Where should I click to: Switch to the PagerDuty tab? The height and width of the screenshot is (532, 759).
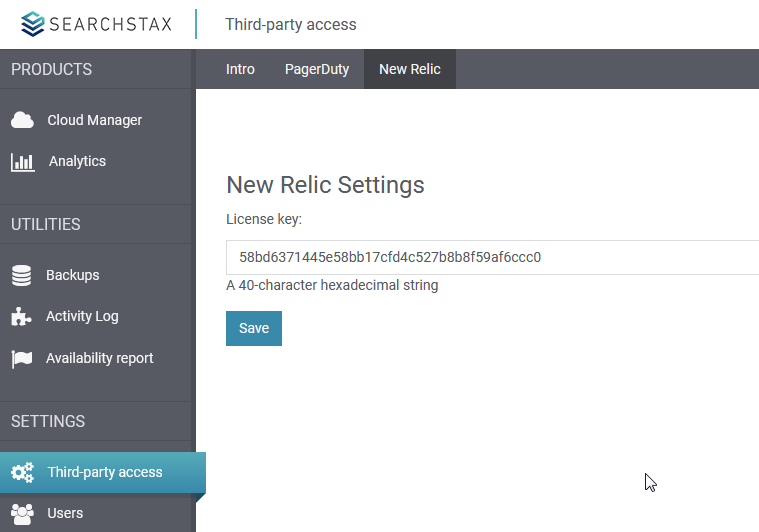(x=317, y=69)
